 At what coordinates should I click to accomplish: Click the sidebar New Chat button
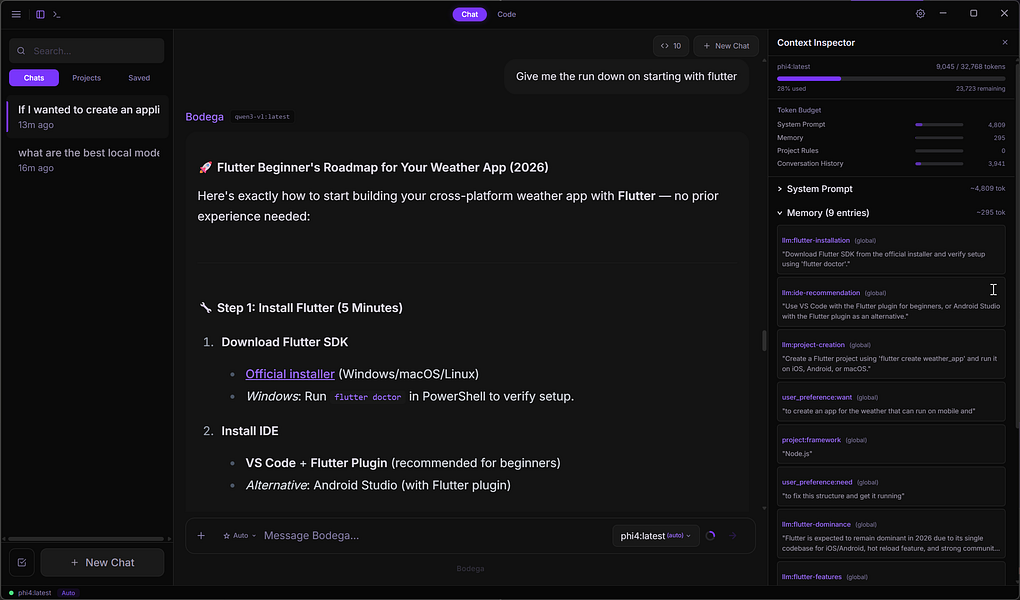[102, 562]
